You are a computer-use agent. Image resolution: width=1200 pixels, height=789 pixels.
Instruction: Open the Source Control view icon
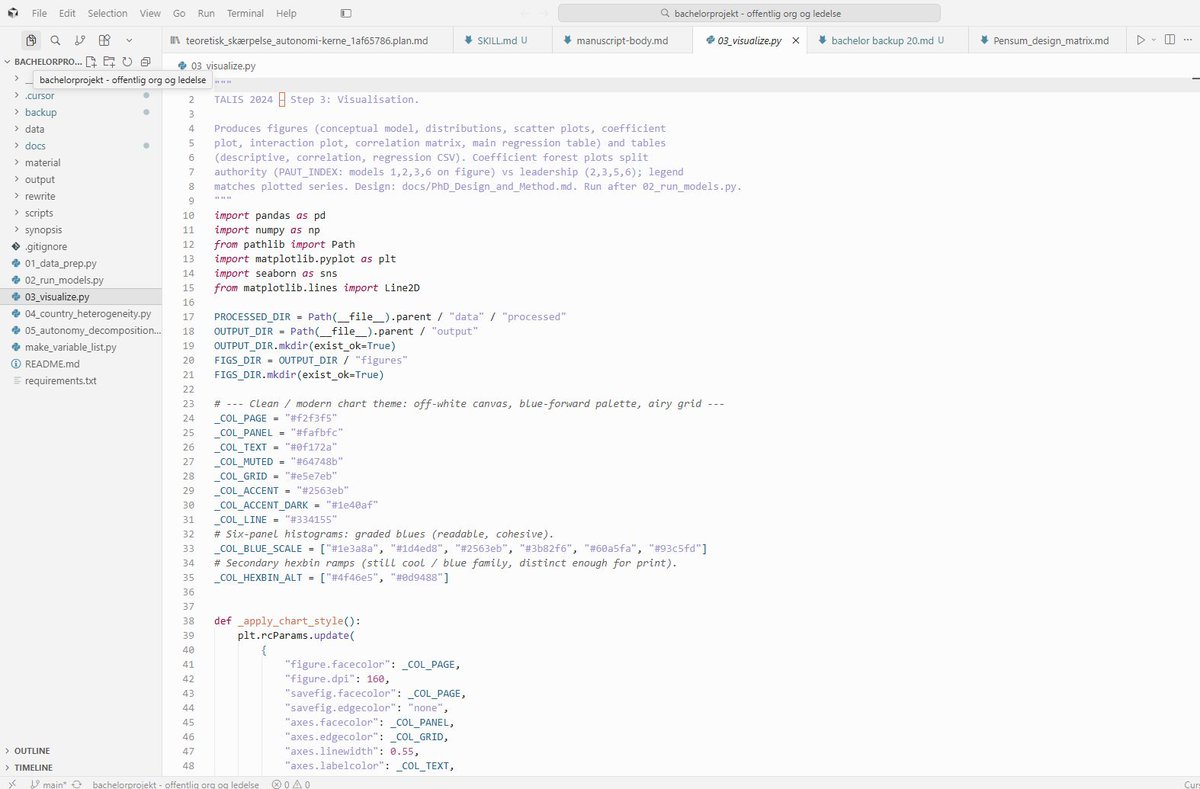80,40
